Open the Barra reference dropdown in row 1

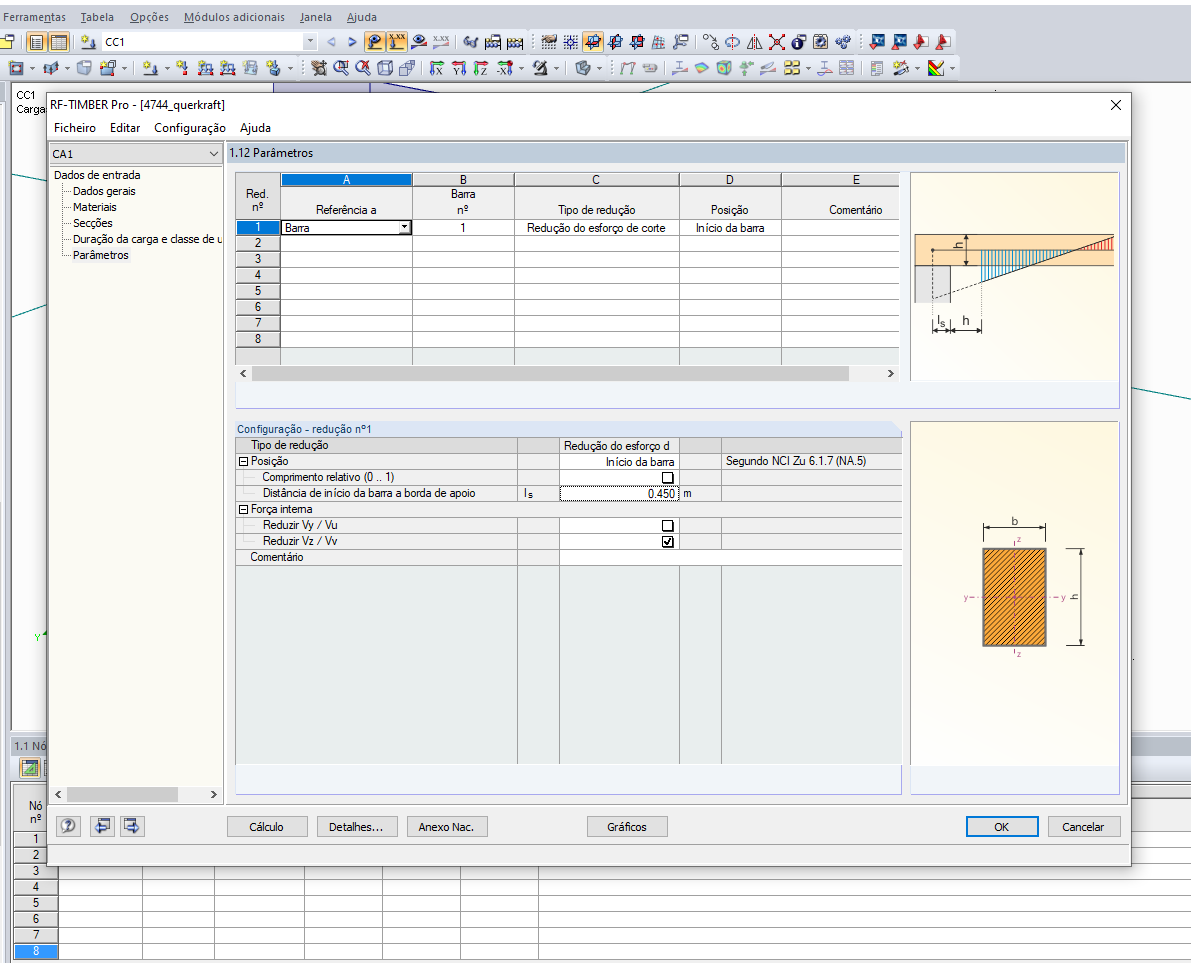click(x=405, y=227)
